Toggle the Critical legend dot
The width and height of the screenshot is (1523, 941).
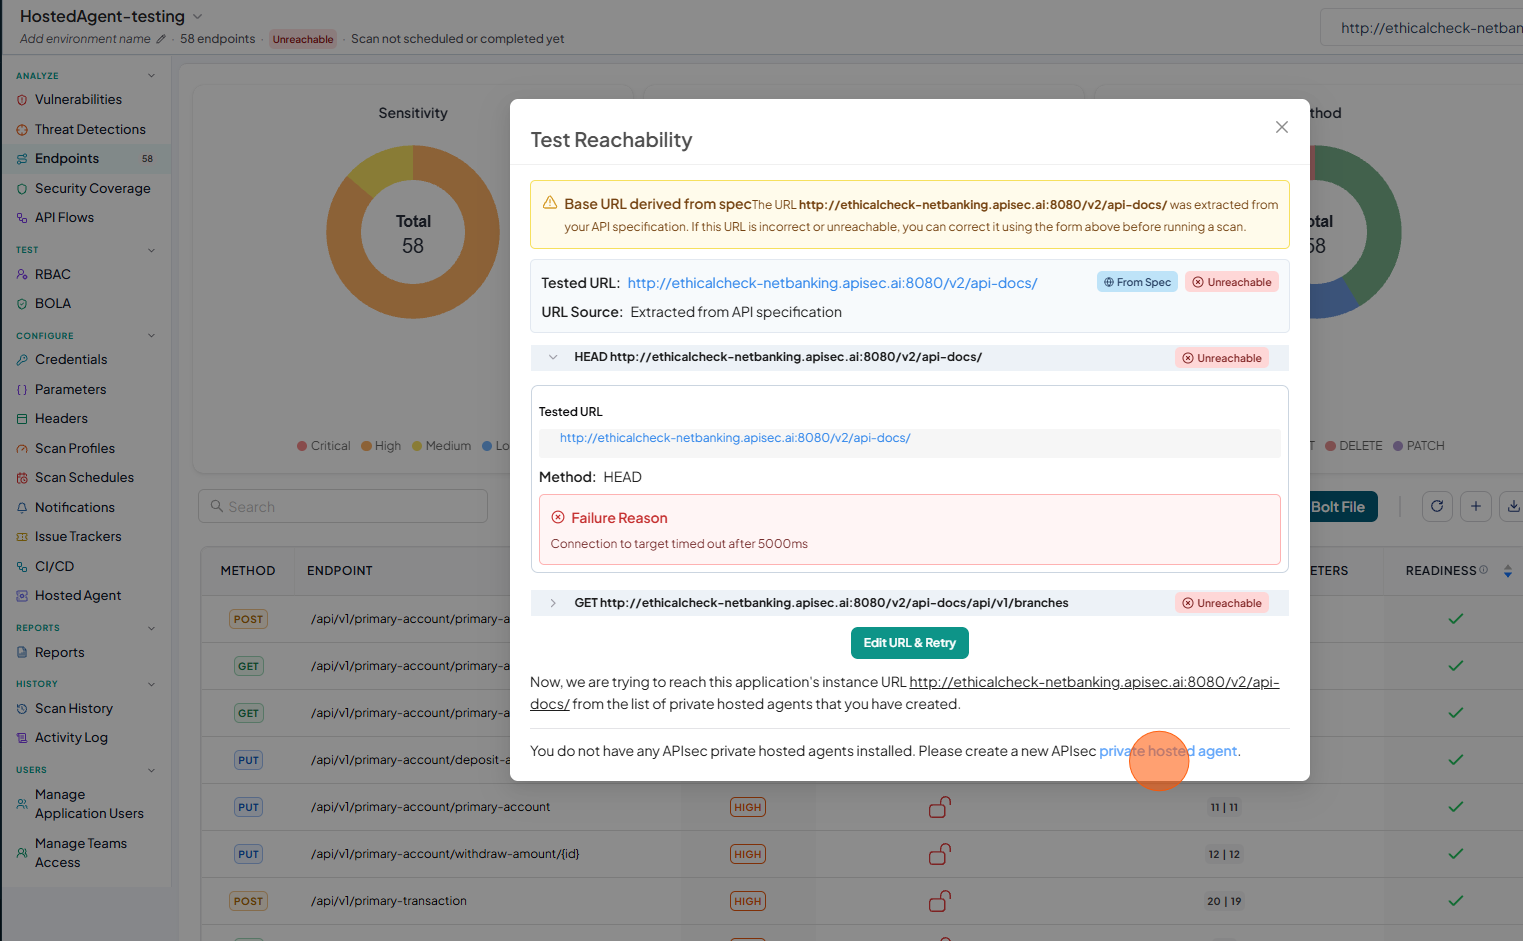click(302, 446)
